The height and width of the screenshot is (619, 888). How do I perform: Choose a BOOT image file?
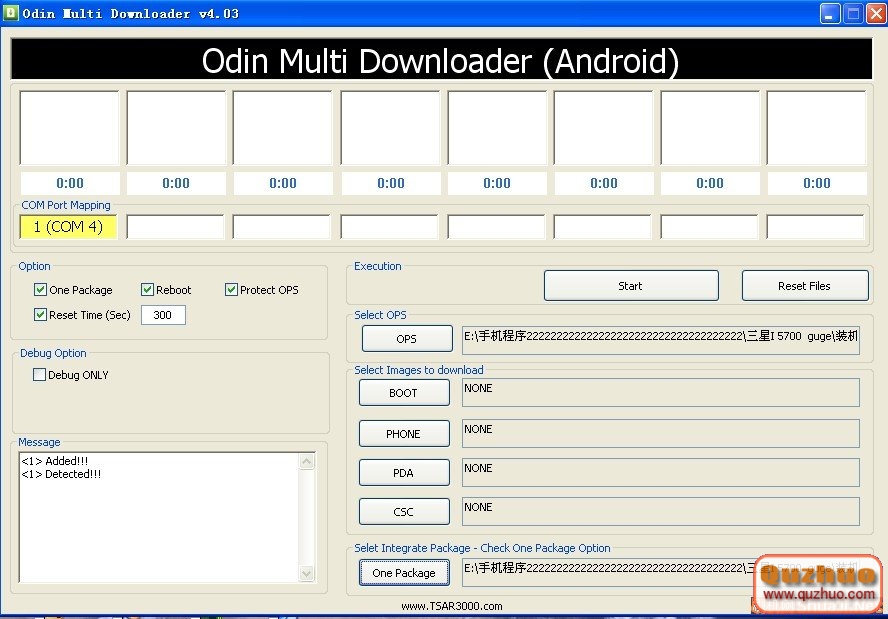click(x=404, y=393)
